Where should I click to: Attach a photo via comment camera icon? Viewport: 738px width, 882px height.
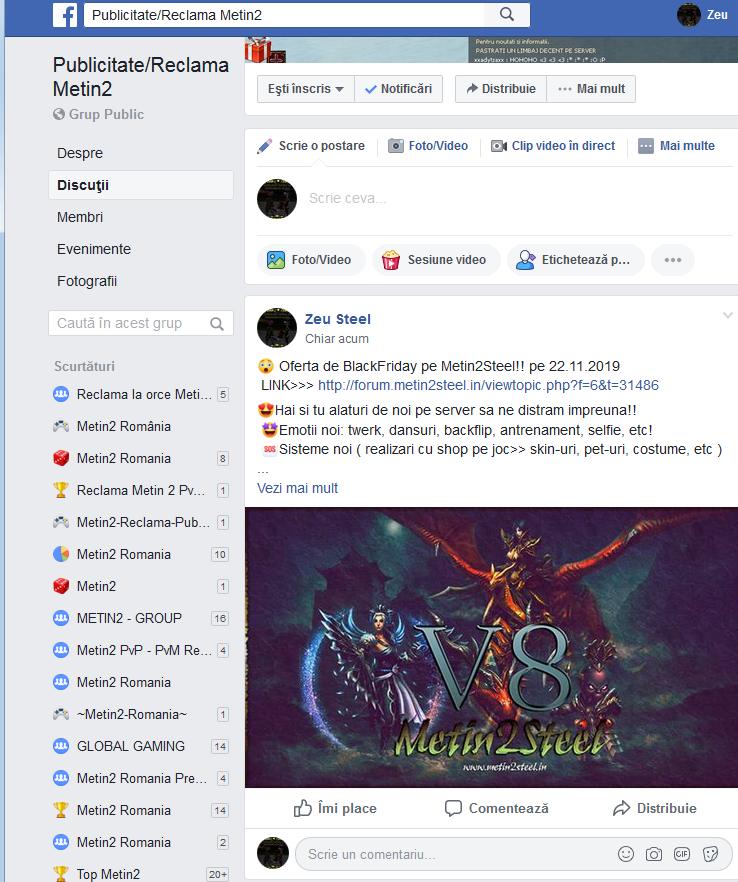point(654,854)
